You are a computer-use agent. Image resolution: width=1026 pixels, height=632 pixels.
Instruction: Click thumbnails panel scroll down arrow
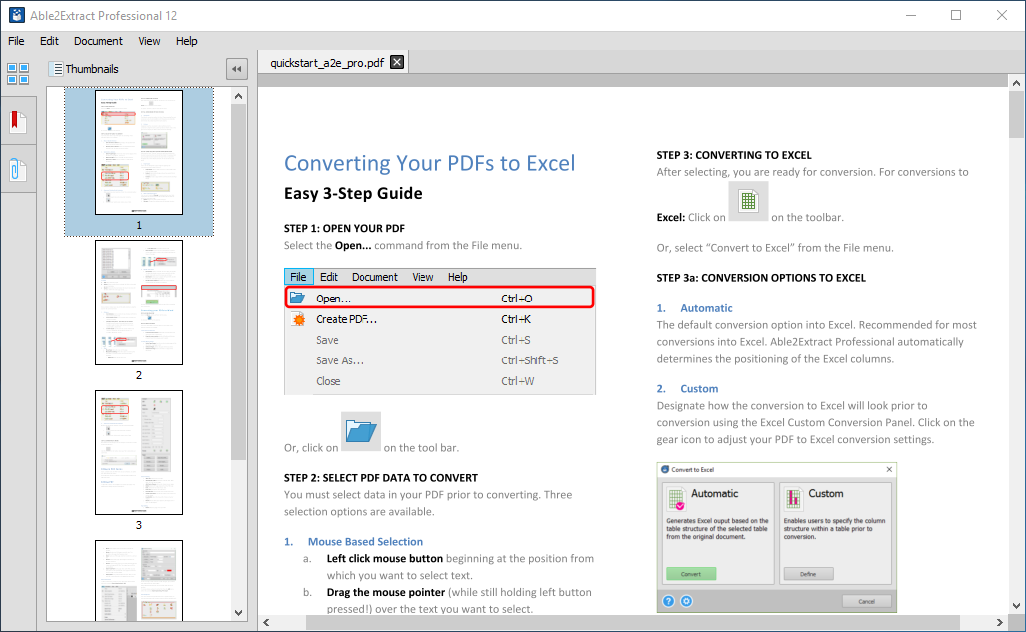[x=238, y=613]
